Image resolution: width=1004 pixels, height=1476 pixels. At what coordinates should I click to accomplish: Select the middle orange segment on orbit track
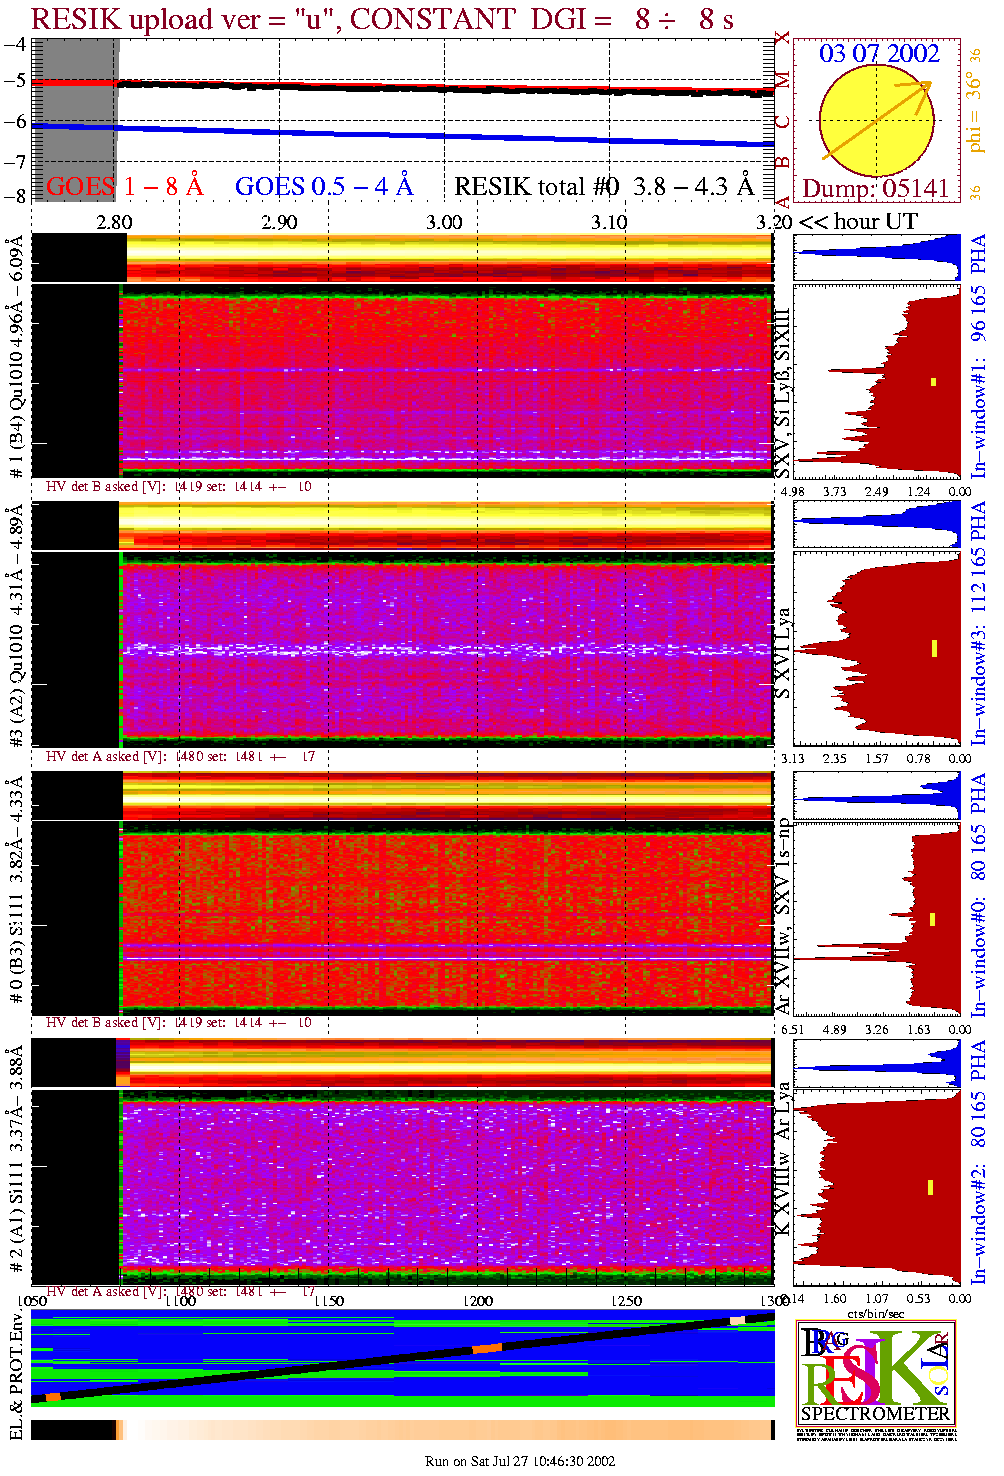point(487,1348)
